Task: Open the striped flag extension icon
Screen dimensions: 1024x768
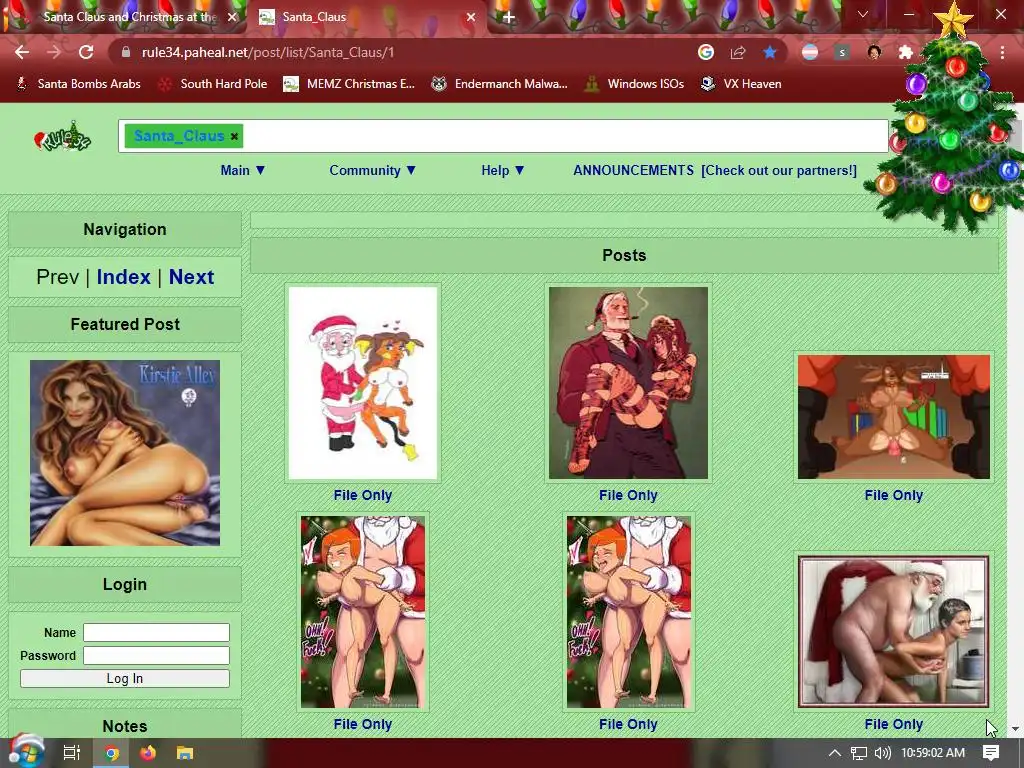Action: pos(810,52)
